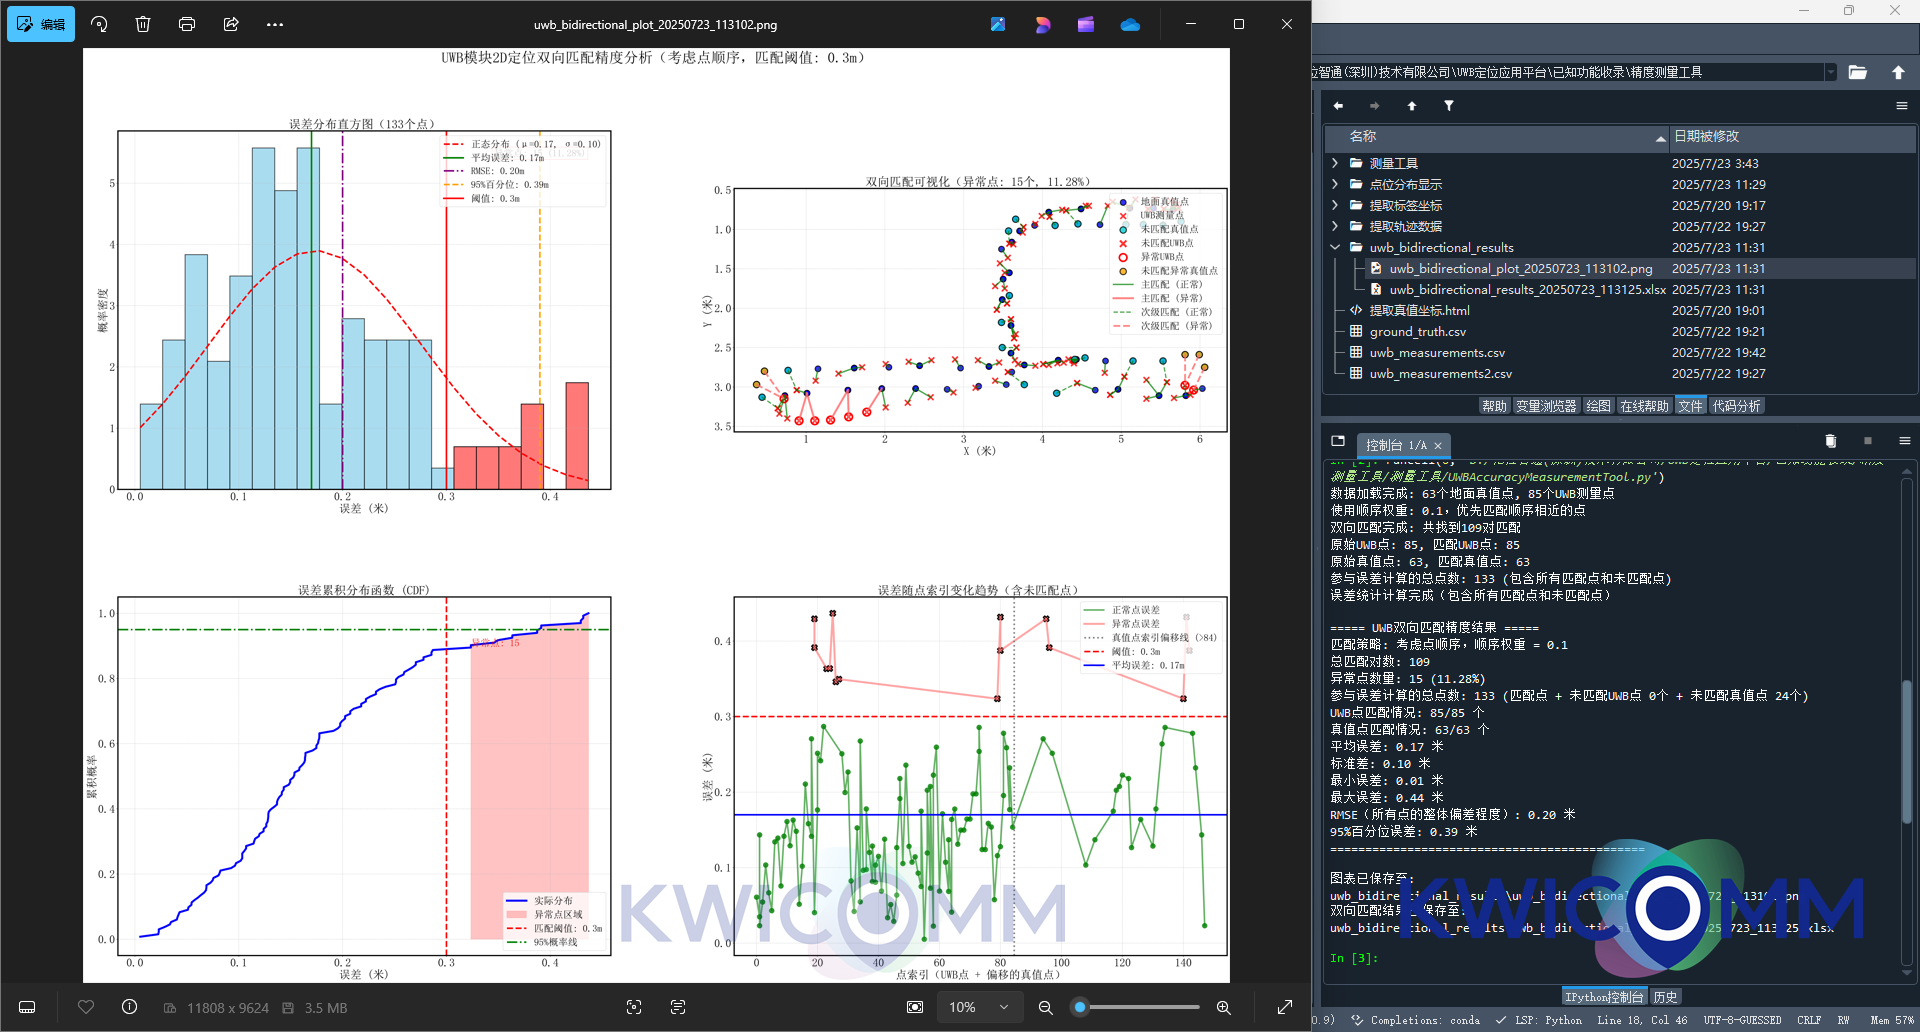Switch to the 文件 tab
1920x1032 pixels.
(1690, 406)
